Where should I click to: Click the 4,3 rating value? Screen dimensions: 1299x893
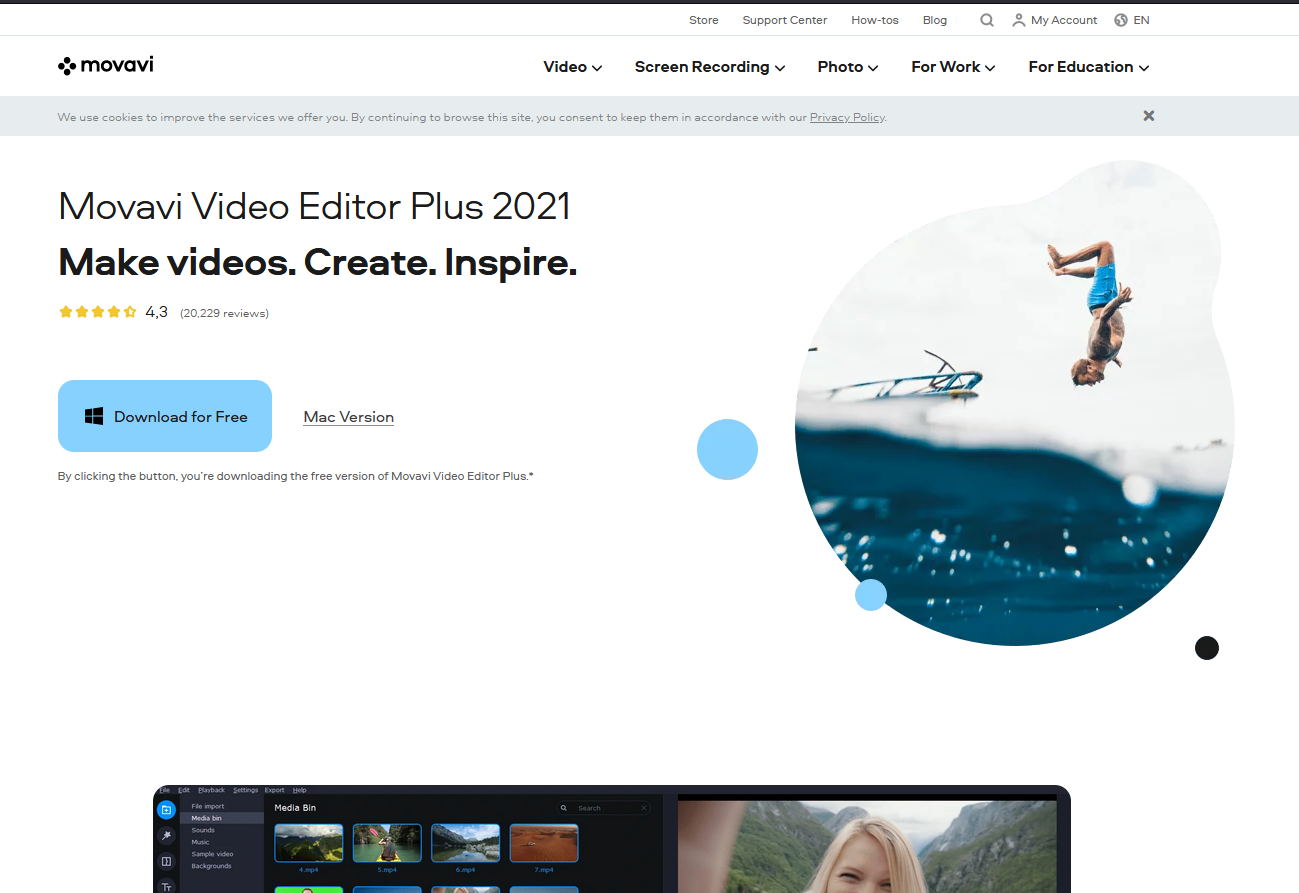tap(156, 312)
